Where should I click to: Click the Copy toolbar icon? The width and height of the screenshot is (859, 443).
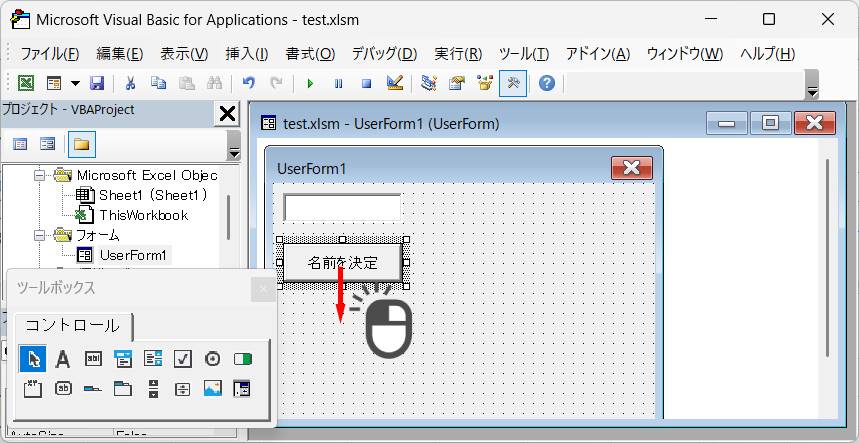coord(159,83)
